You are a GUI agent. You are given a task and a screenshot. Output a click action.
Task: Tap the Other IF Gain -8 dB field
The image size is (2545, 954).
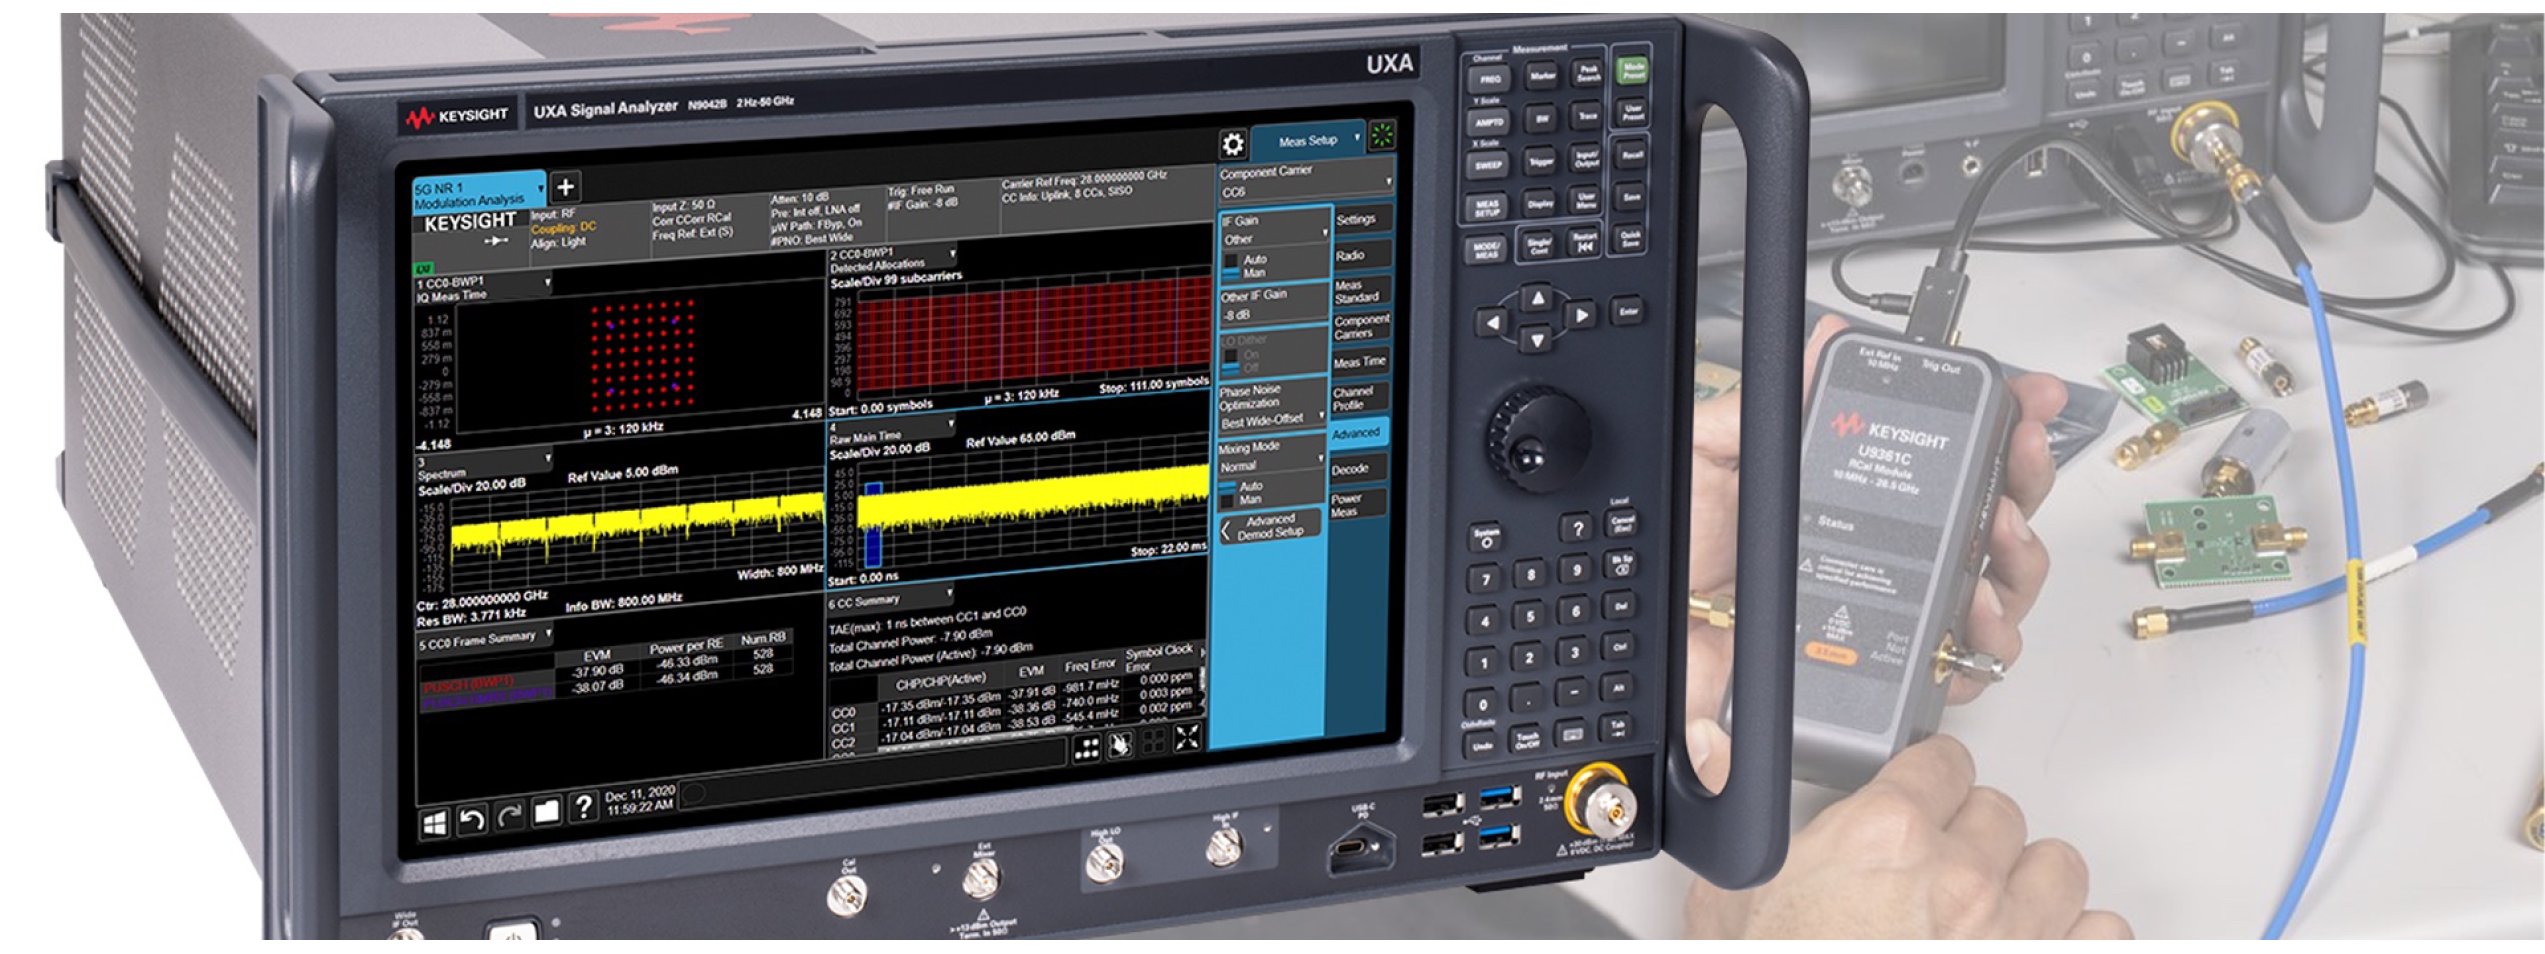[1275, 305]
